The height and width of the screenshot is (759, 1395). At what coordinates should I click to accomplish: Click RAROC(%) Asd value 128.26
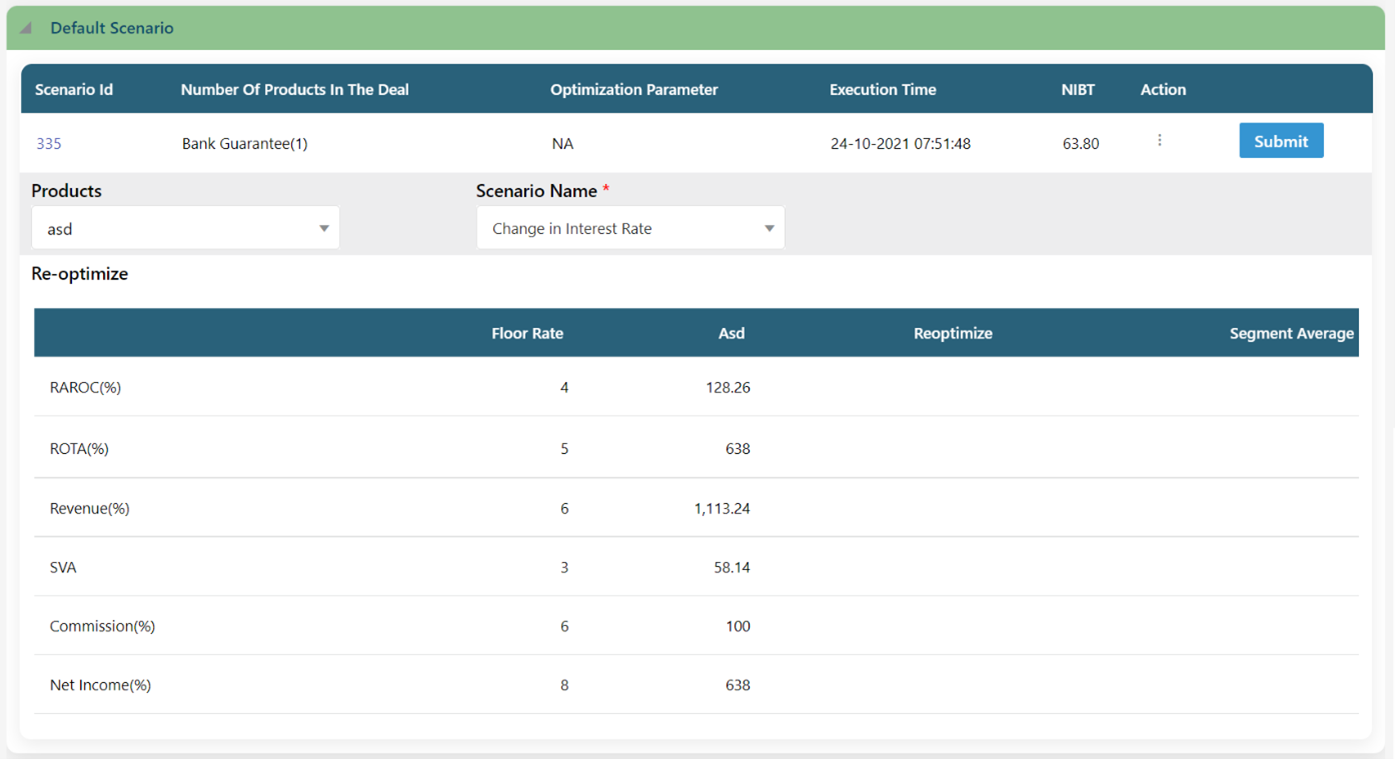pyautogui.click(x=728, y=387)
